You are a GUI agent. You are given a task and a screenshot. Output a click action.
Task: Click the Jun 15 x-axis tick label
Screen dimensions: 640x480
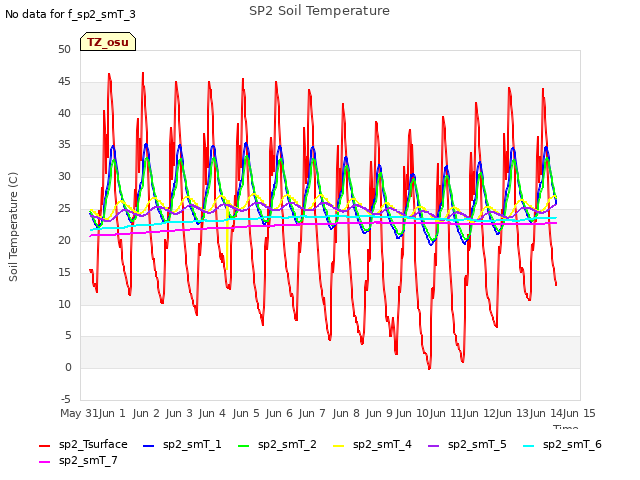[x=579, y=413]
